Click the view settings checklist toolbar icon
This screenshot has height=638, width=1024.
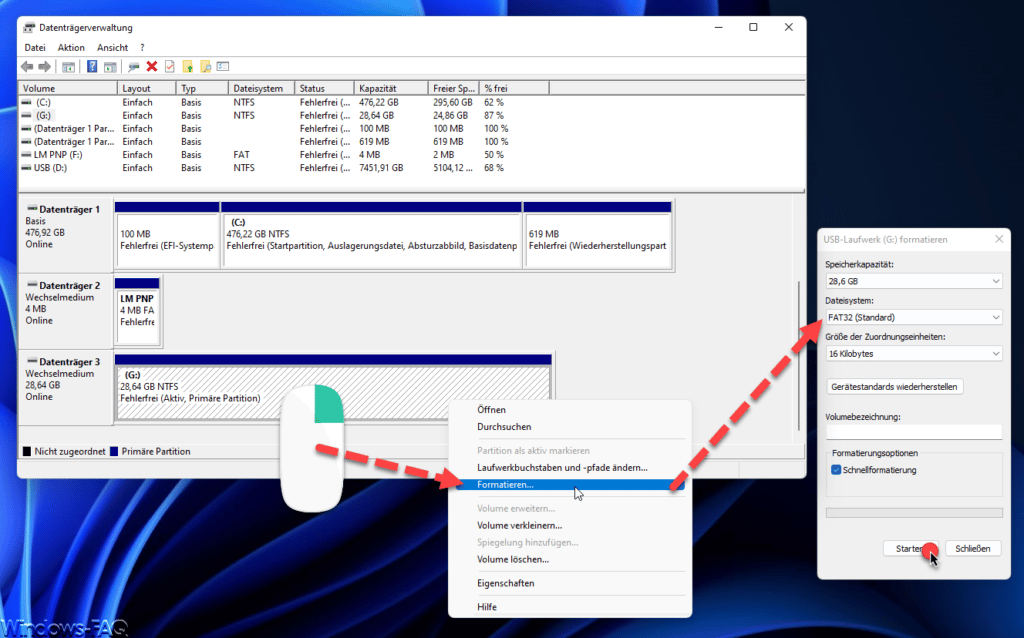point(223,67)
